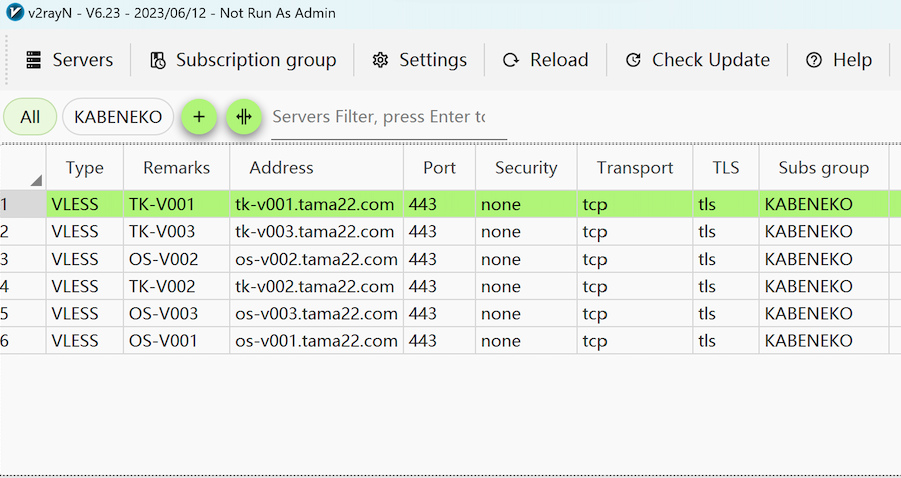
Task: Sort by the Port column header
Action: tap(440, 168)
